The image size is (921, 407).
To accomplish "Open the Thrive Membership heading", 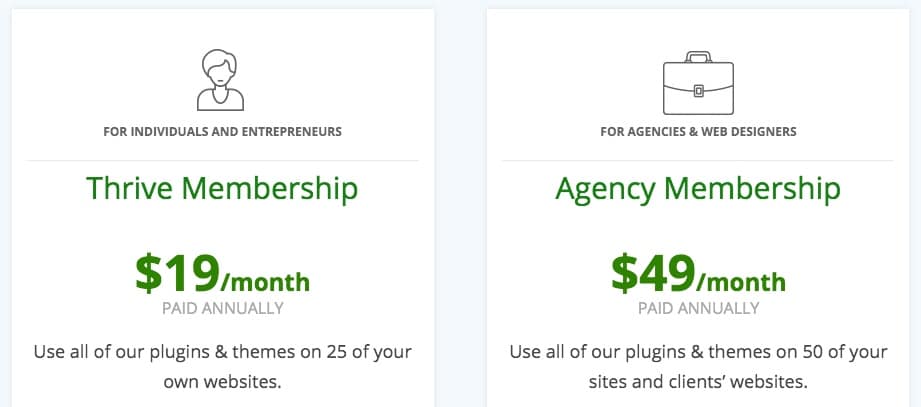I will 222,188.
